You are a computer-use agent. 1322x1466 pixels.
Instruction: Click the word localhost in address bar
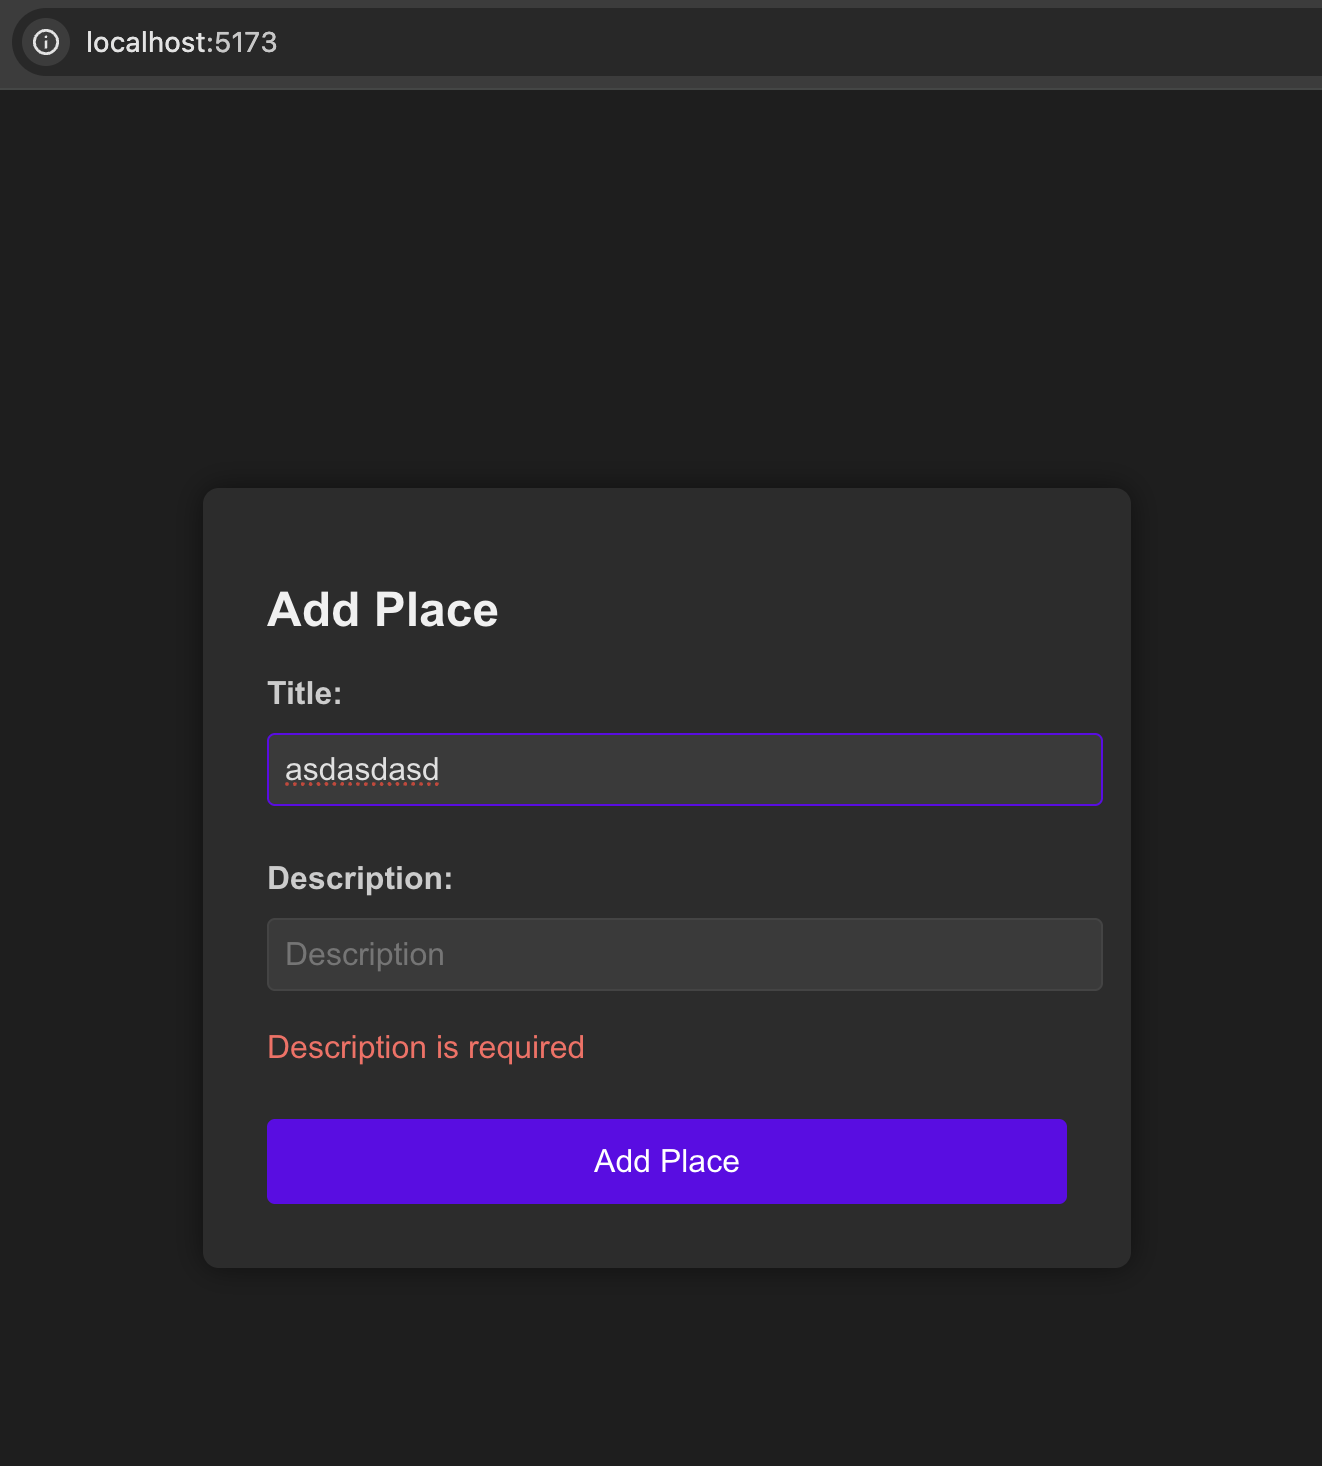tap(146, 42)
